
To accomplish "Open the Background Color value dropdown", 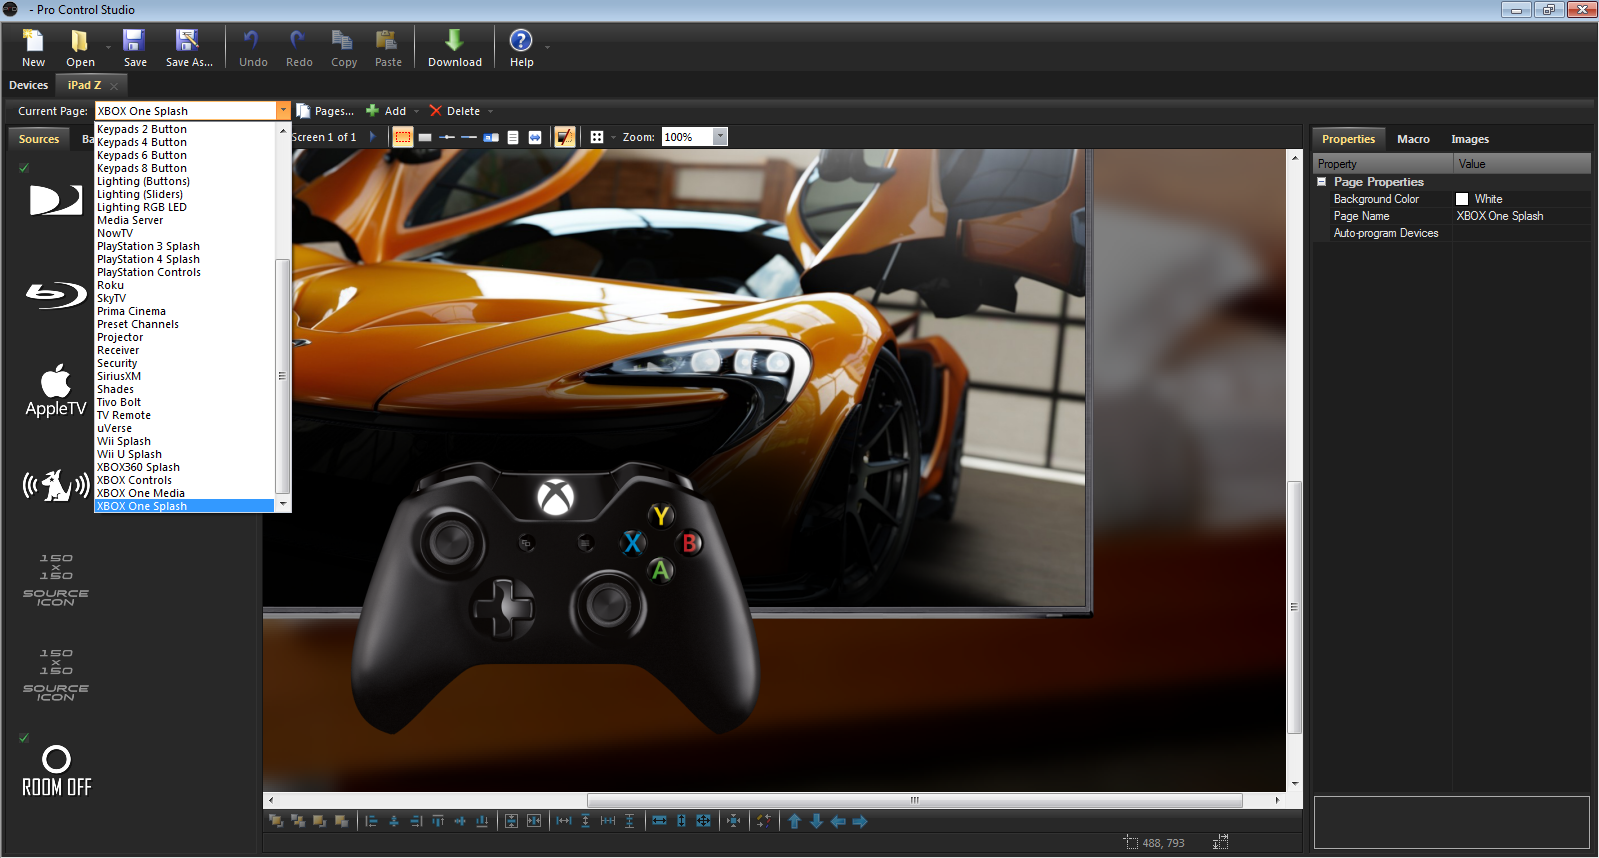I will (1522, 199).
